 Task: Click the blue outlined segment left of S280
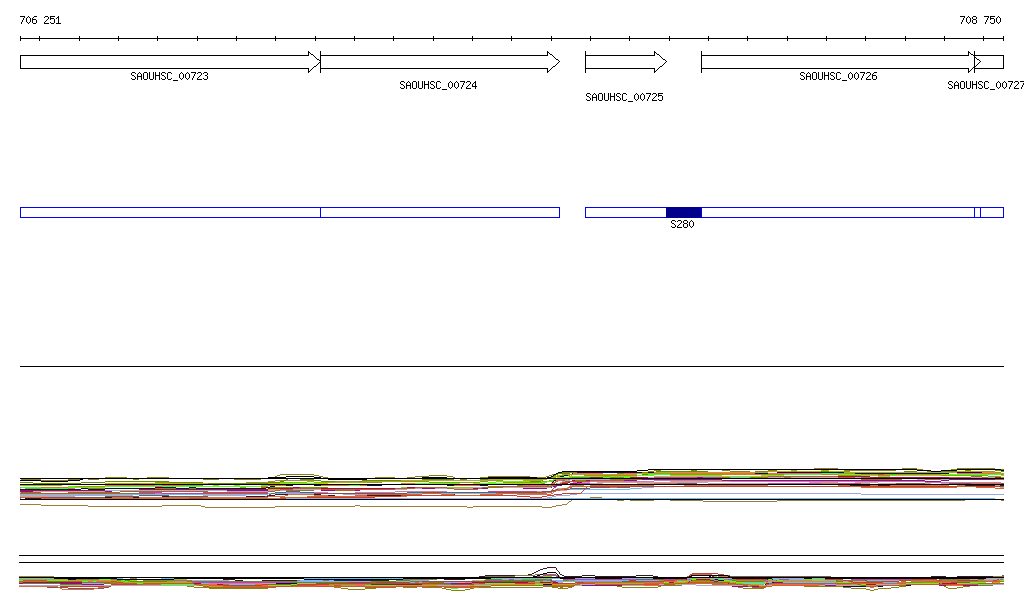pyautogui.click(x=625, y=212)
